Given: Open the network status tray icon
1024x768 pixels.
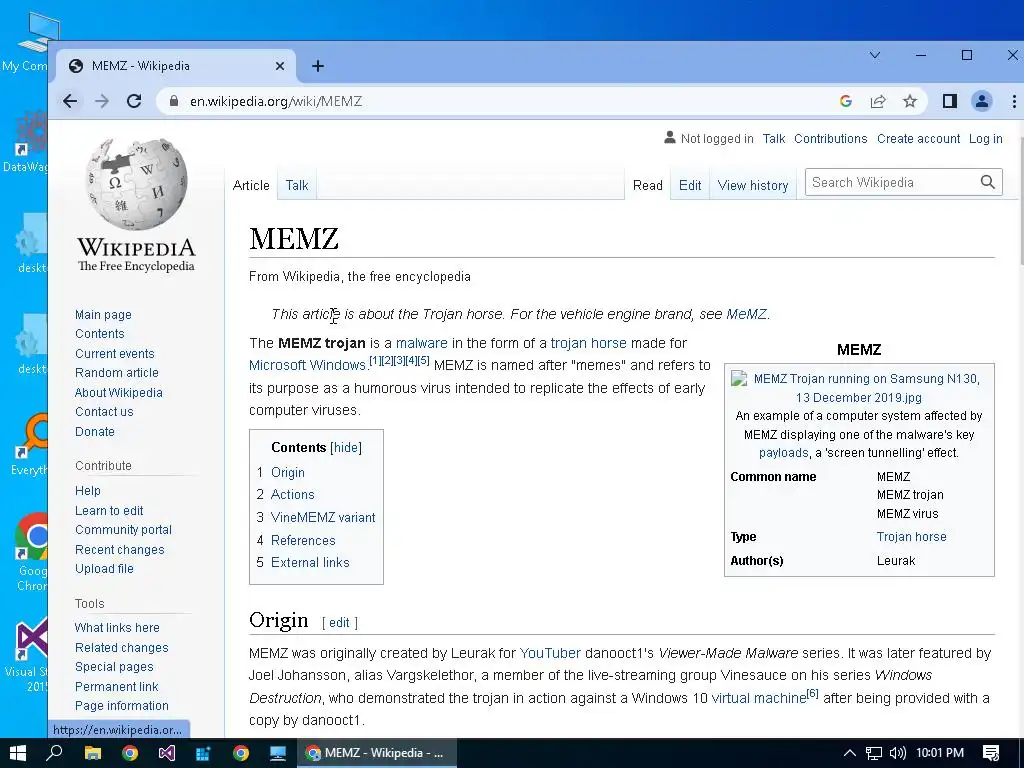Looking at the screenshot, I should (x=874, y=753).
